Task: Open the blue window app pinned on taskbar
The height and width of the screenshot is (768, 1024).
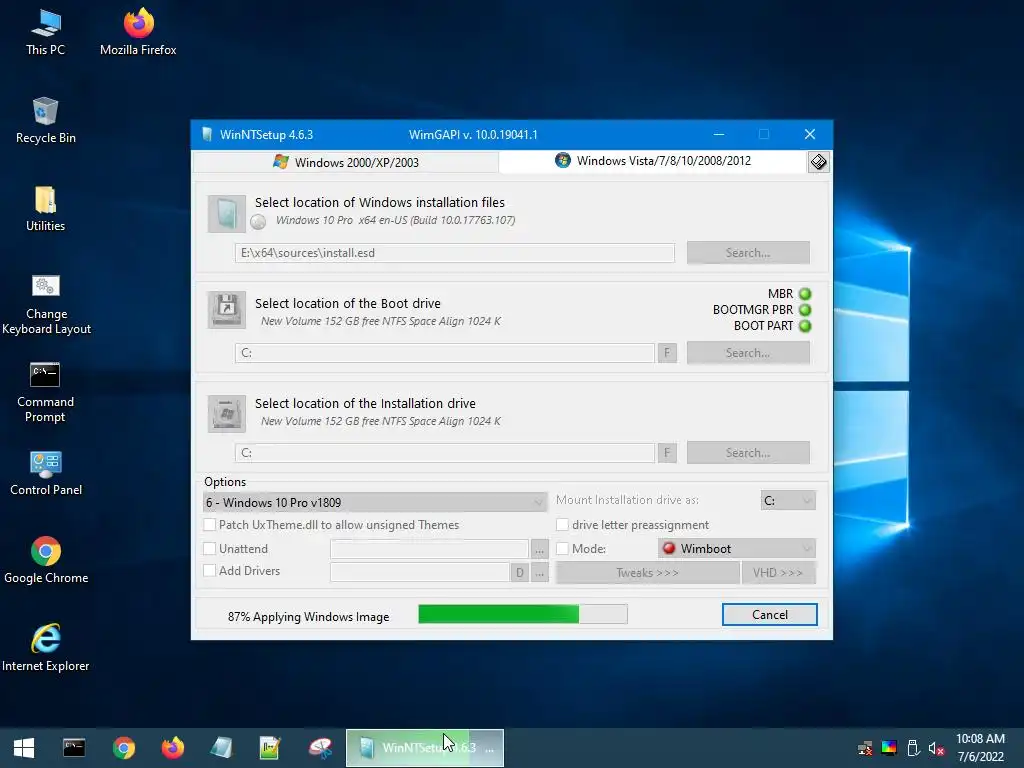Action: (221, 748)
